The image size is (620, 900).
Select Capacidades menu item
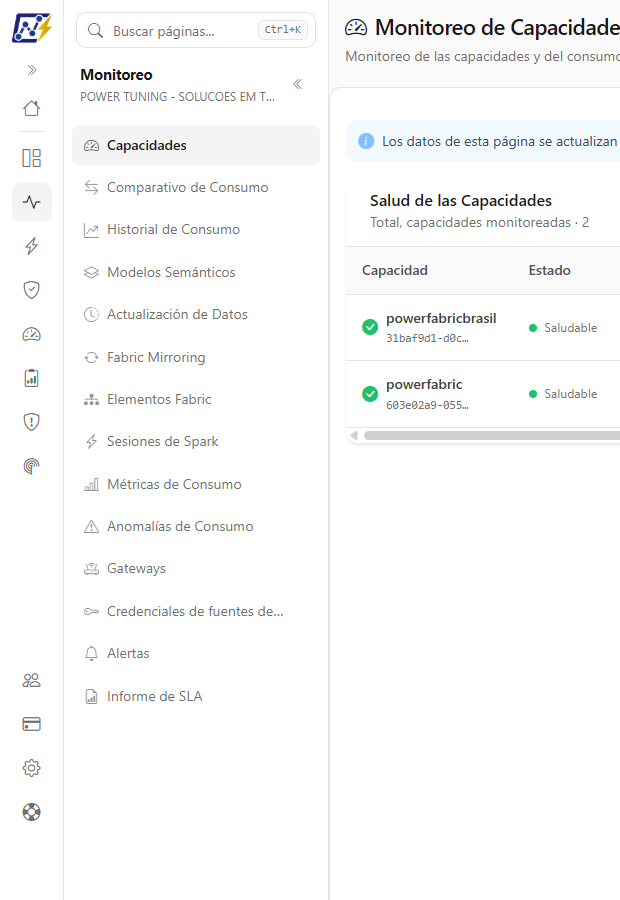[196, 145]
